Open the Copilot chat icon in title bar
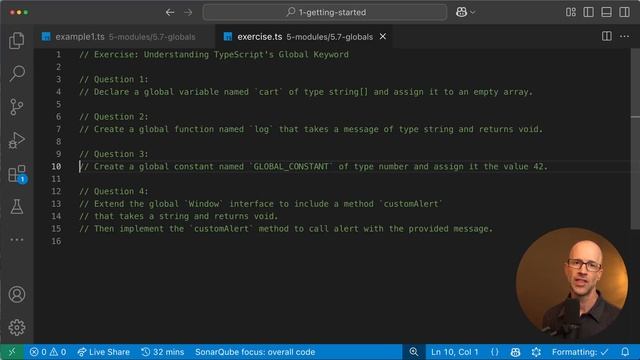640x360 pixels. pos(461,12)
